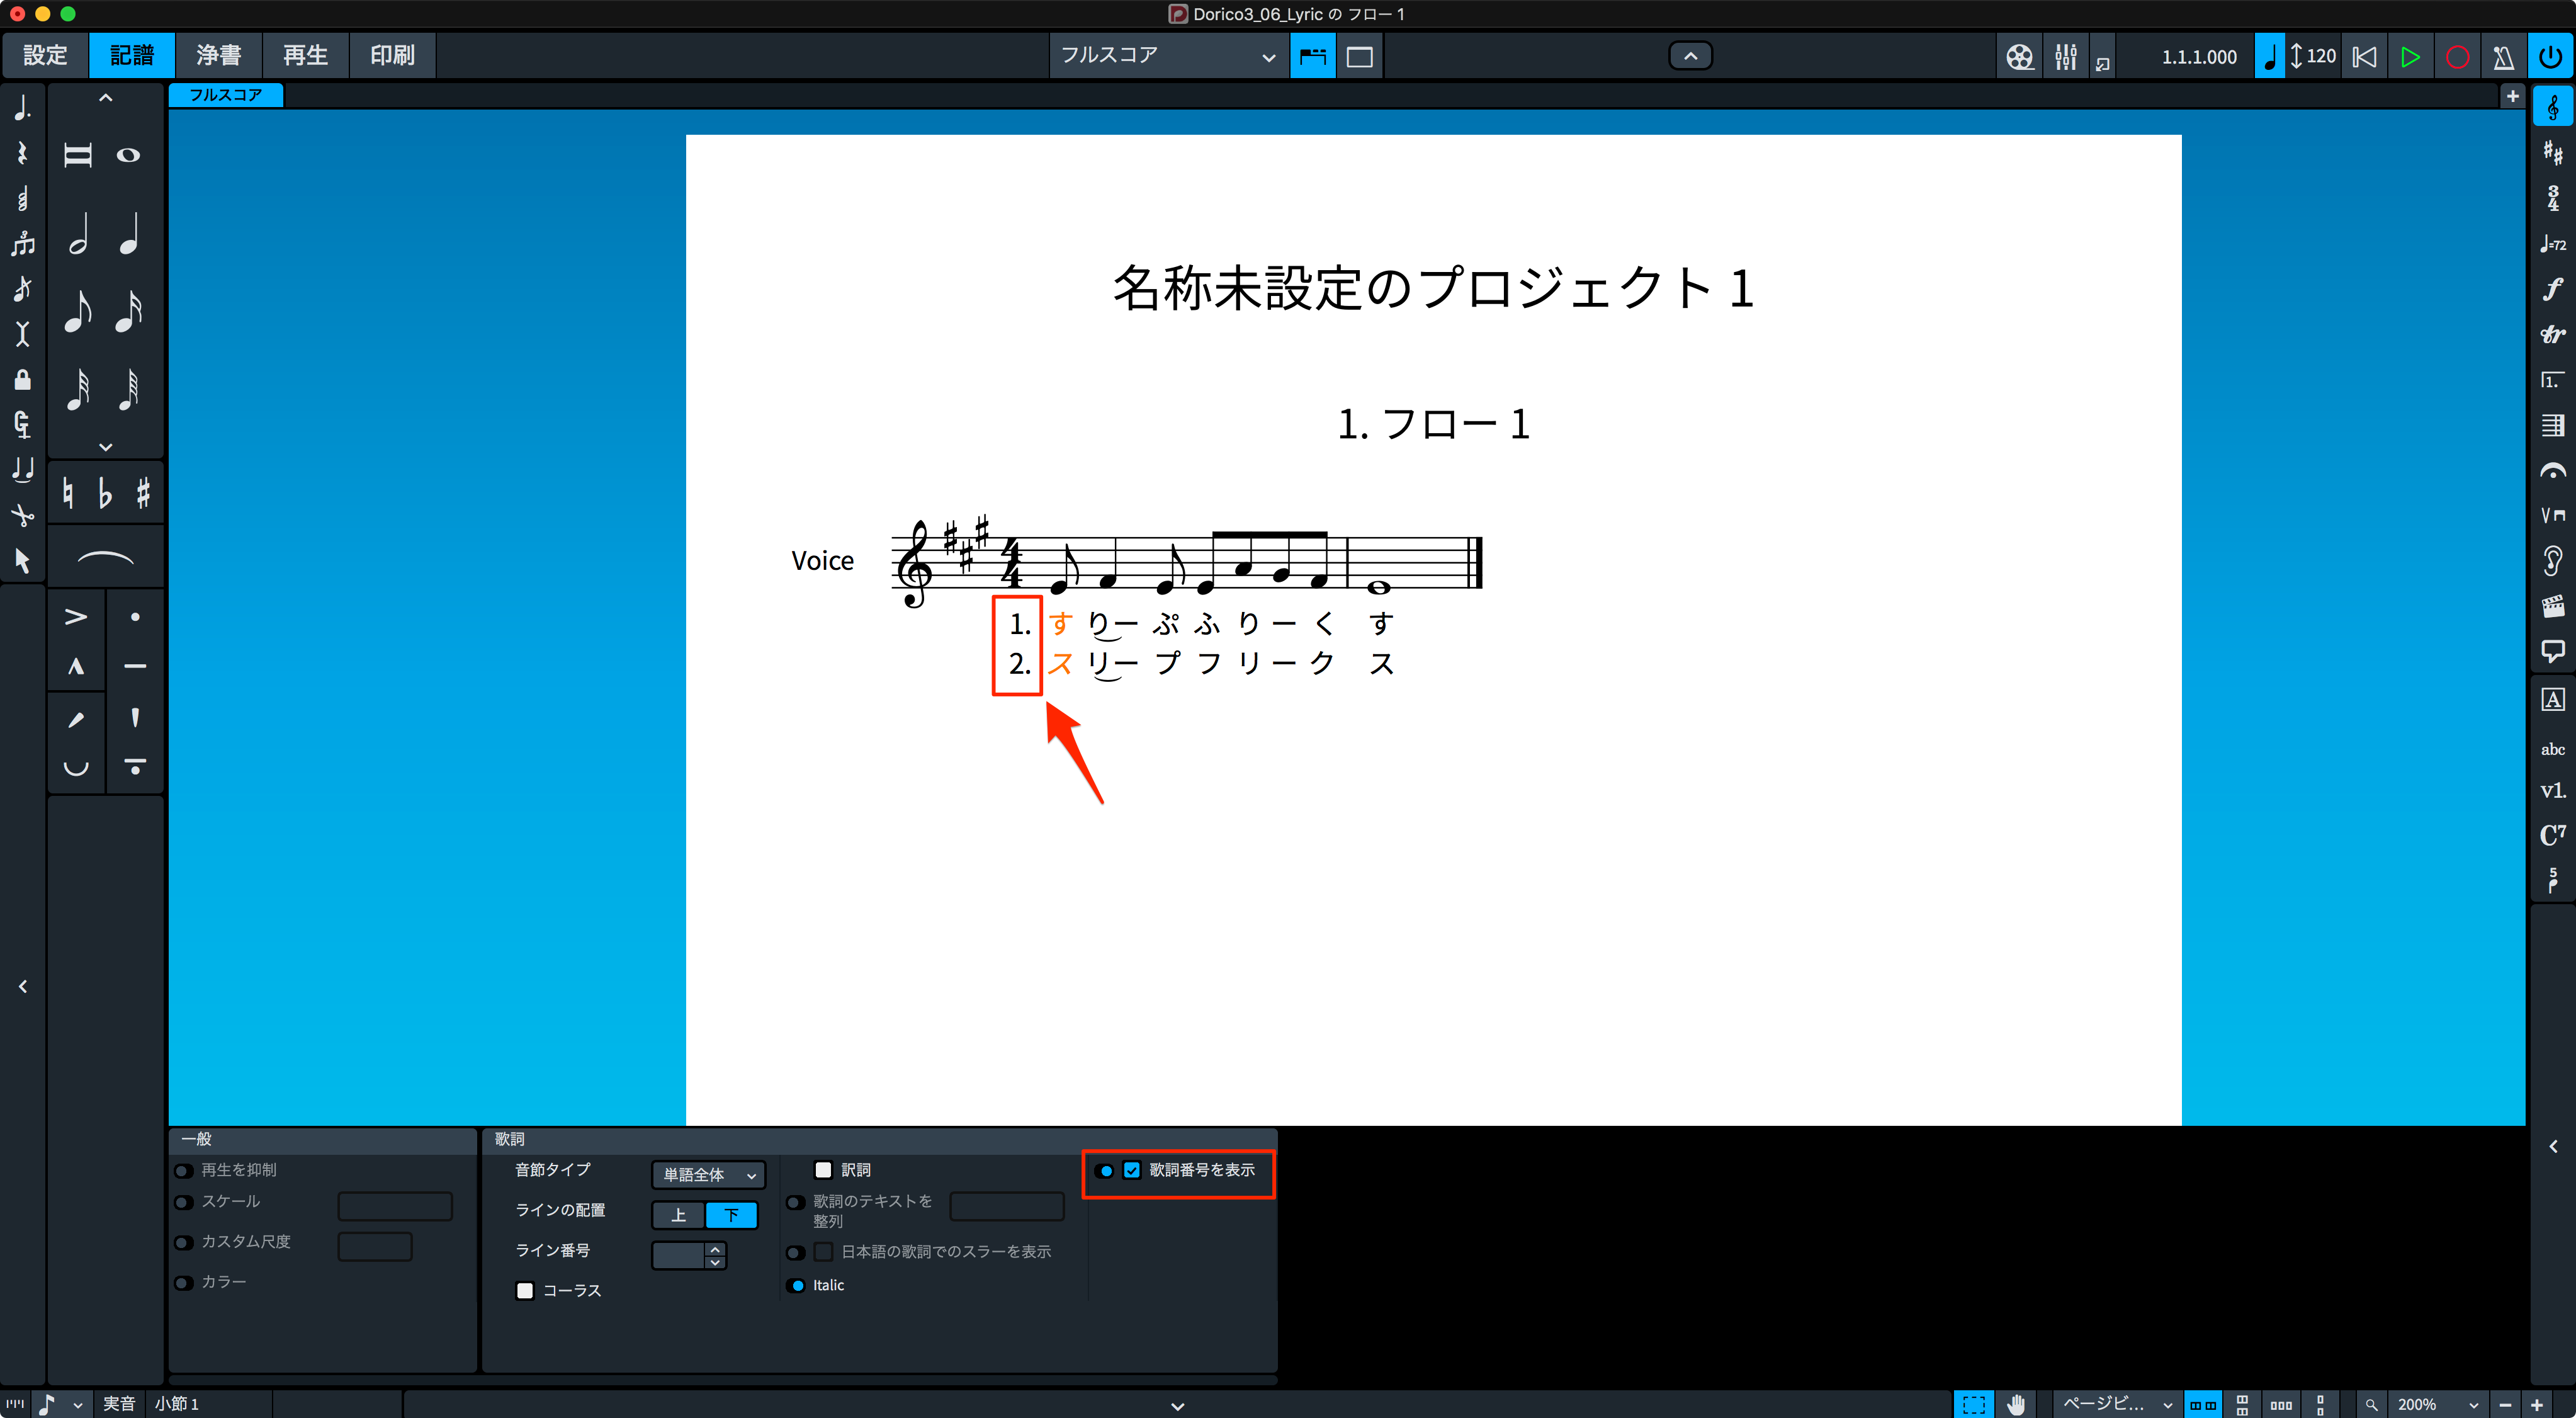Hide the toolbar with the center chevron
This screenshot has height=1418, width=2576.
(1690, 57)
